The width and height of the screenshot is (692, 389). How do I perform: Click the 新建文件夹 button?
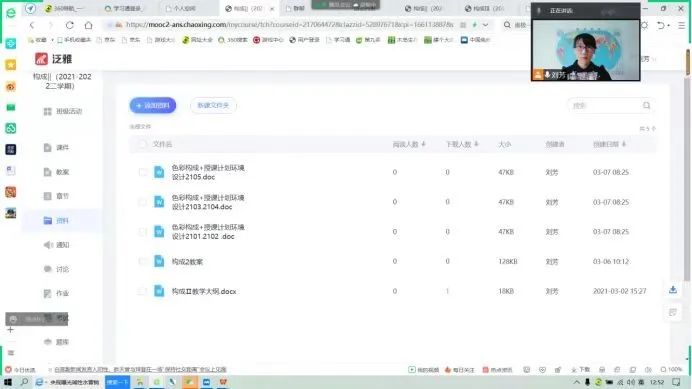coord(213,106)
